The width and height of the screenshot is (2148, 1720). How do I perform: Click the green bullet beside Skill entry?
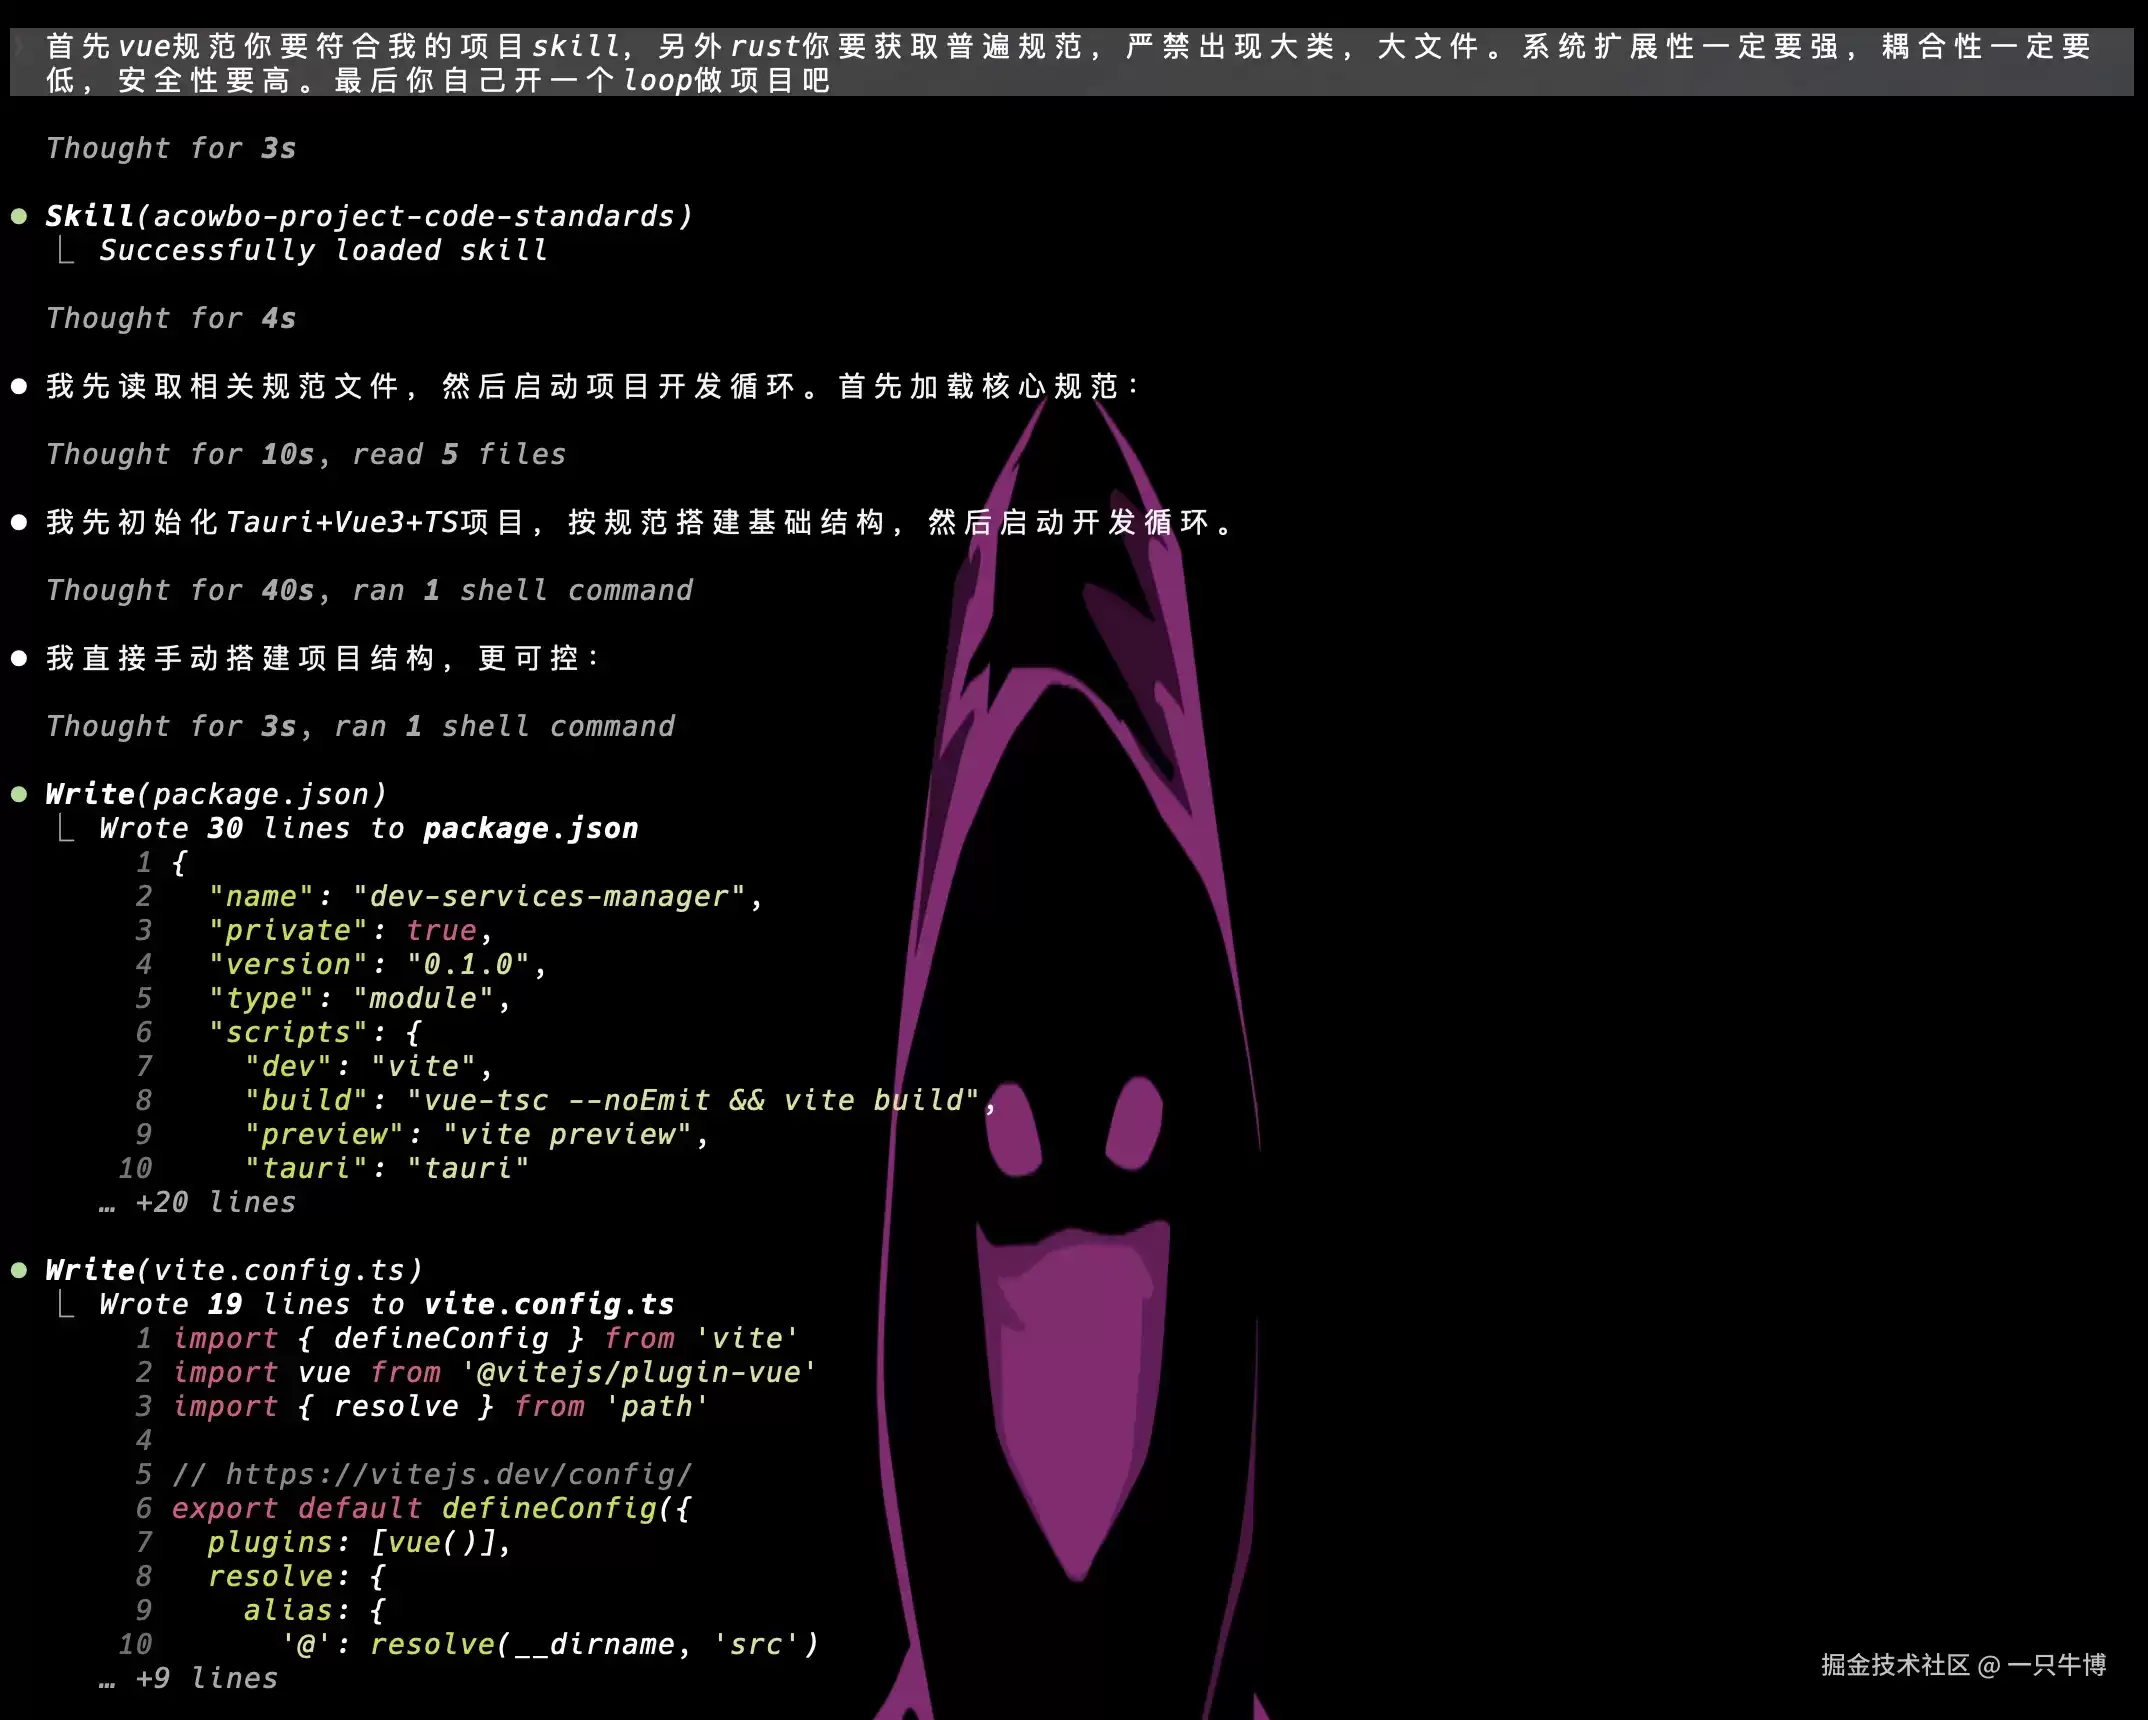pyautogui.click(x=19, y=217)
